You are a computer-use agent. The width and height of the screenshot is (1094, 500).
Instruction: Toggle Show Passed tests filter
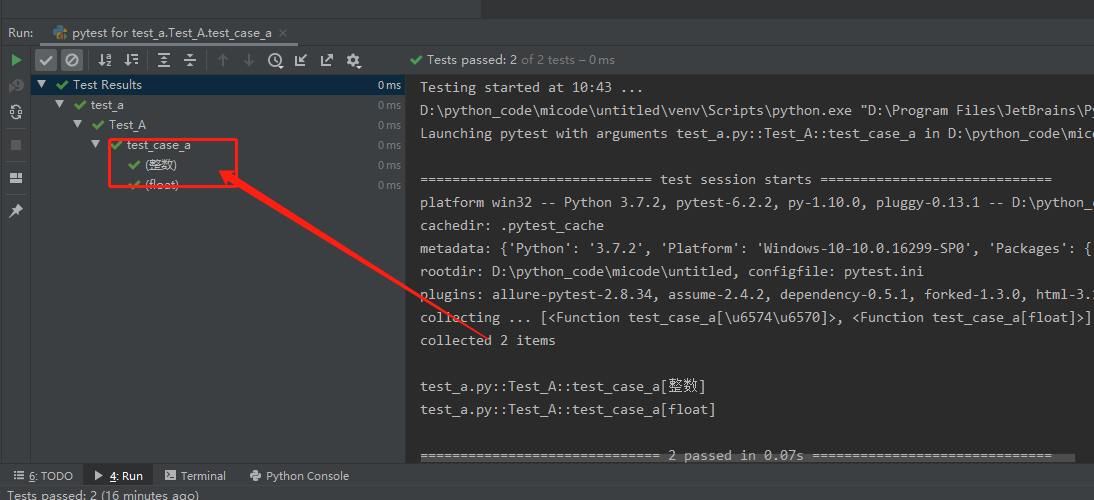click(x=46, y=61)
